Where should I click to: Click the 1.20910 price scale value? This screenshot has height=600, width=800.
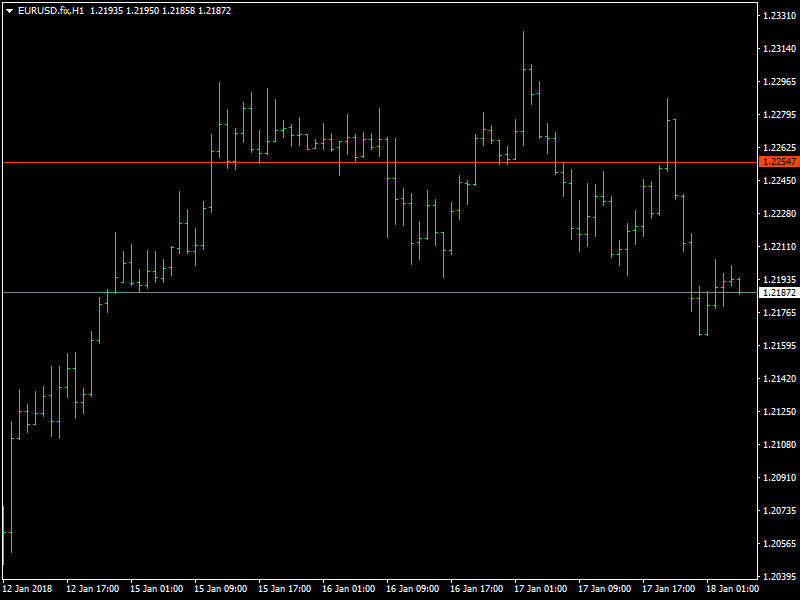point(779,478)
